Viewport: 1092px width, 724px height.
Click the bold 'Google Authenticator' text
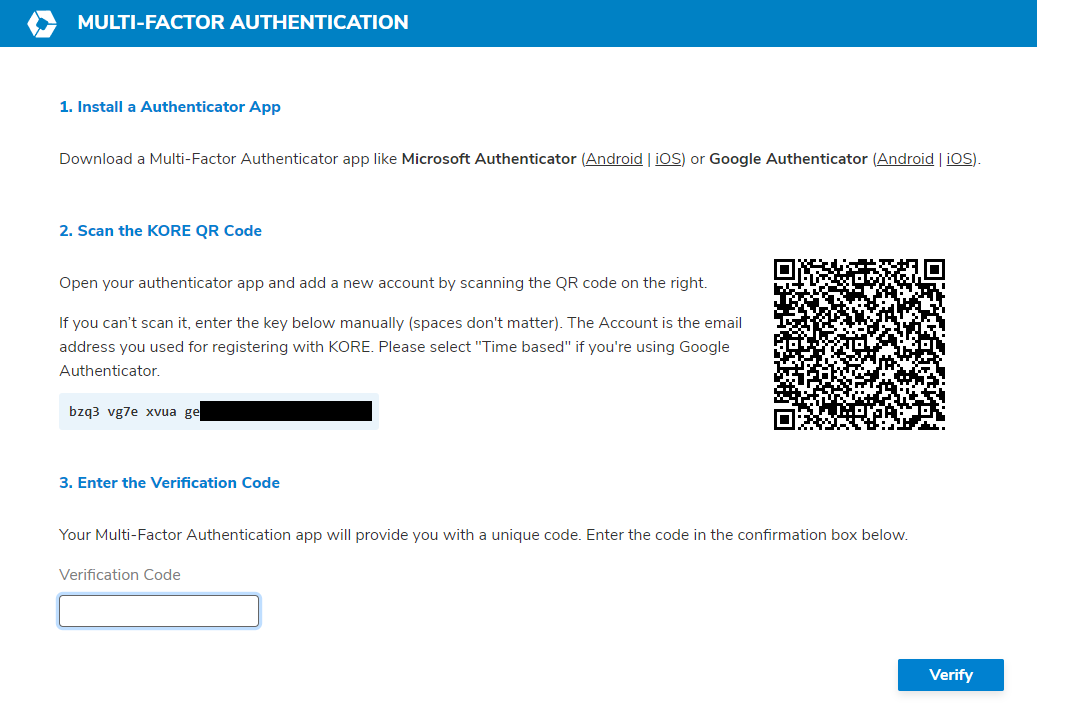[788, 159]
